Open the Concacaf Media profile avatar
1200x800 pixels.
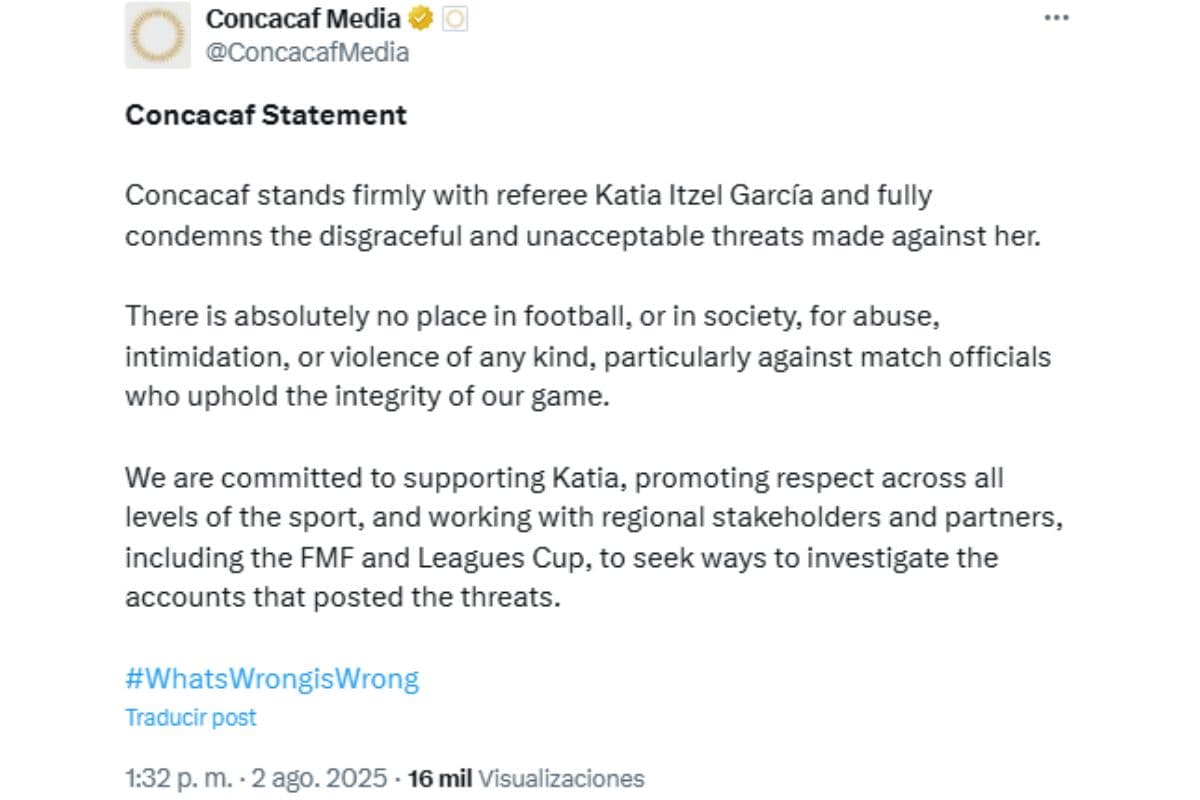(x=157, y=33)
